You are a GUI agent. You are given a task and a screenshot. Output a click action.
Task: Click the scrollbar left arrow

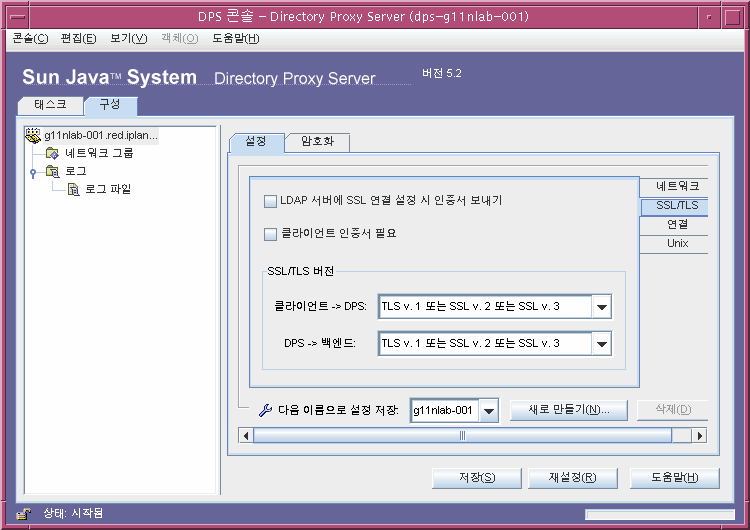[x=246, y=436]
